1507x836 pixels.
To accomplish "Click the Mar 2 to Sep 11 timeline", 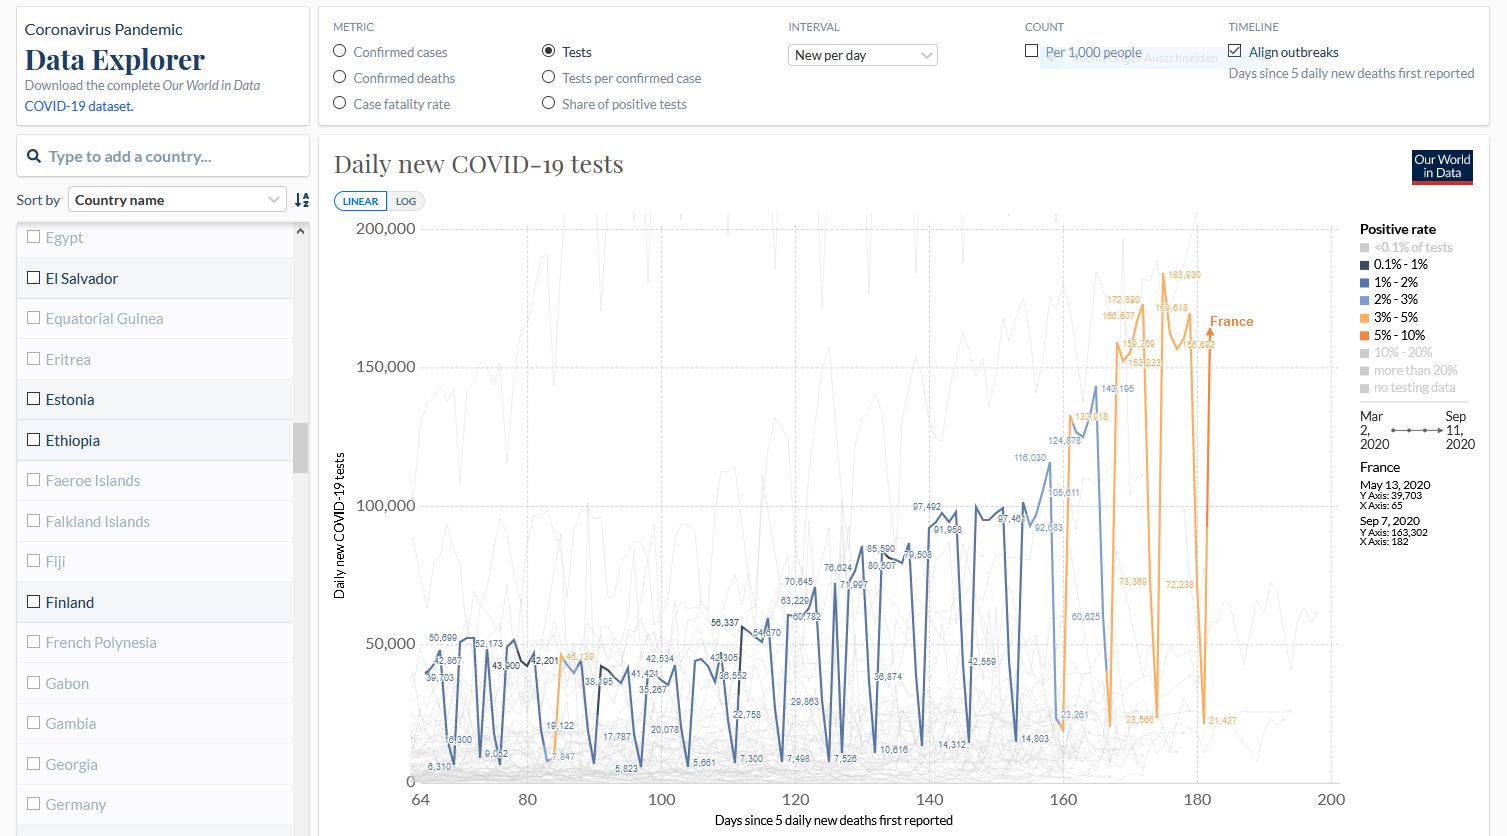I will tap(1416, 430).
